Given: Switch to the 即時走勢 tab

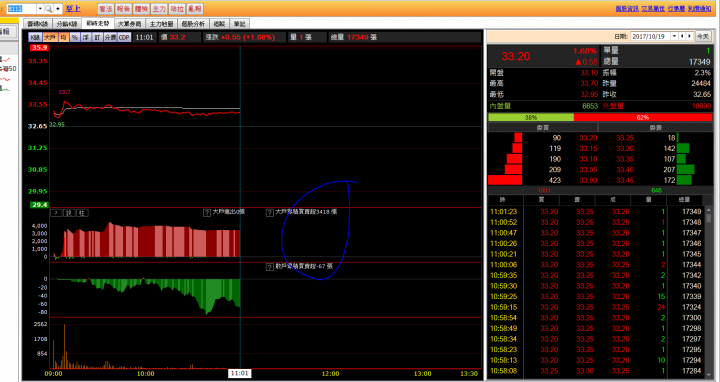Looking at the screenshot, I should click(x=98, y=23).
